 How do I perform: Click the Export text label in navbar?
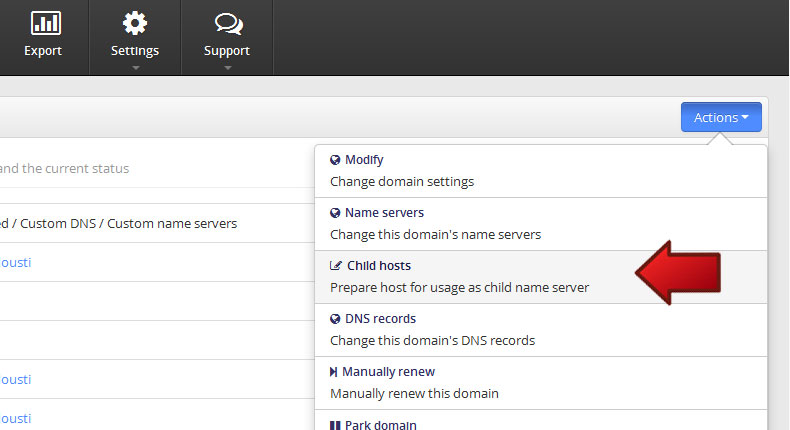[43, 51]
